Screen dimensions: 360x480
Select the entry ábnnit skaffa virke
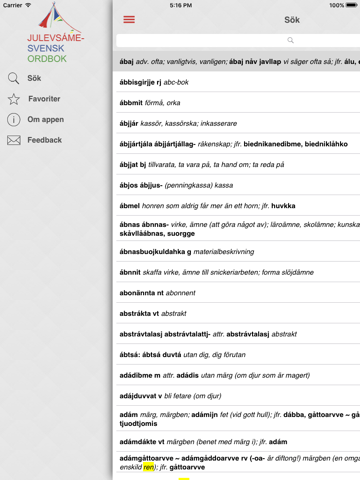tap(237, 272)
